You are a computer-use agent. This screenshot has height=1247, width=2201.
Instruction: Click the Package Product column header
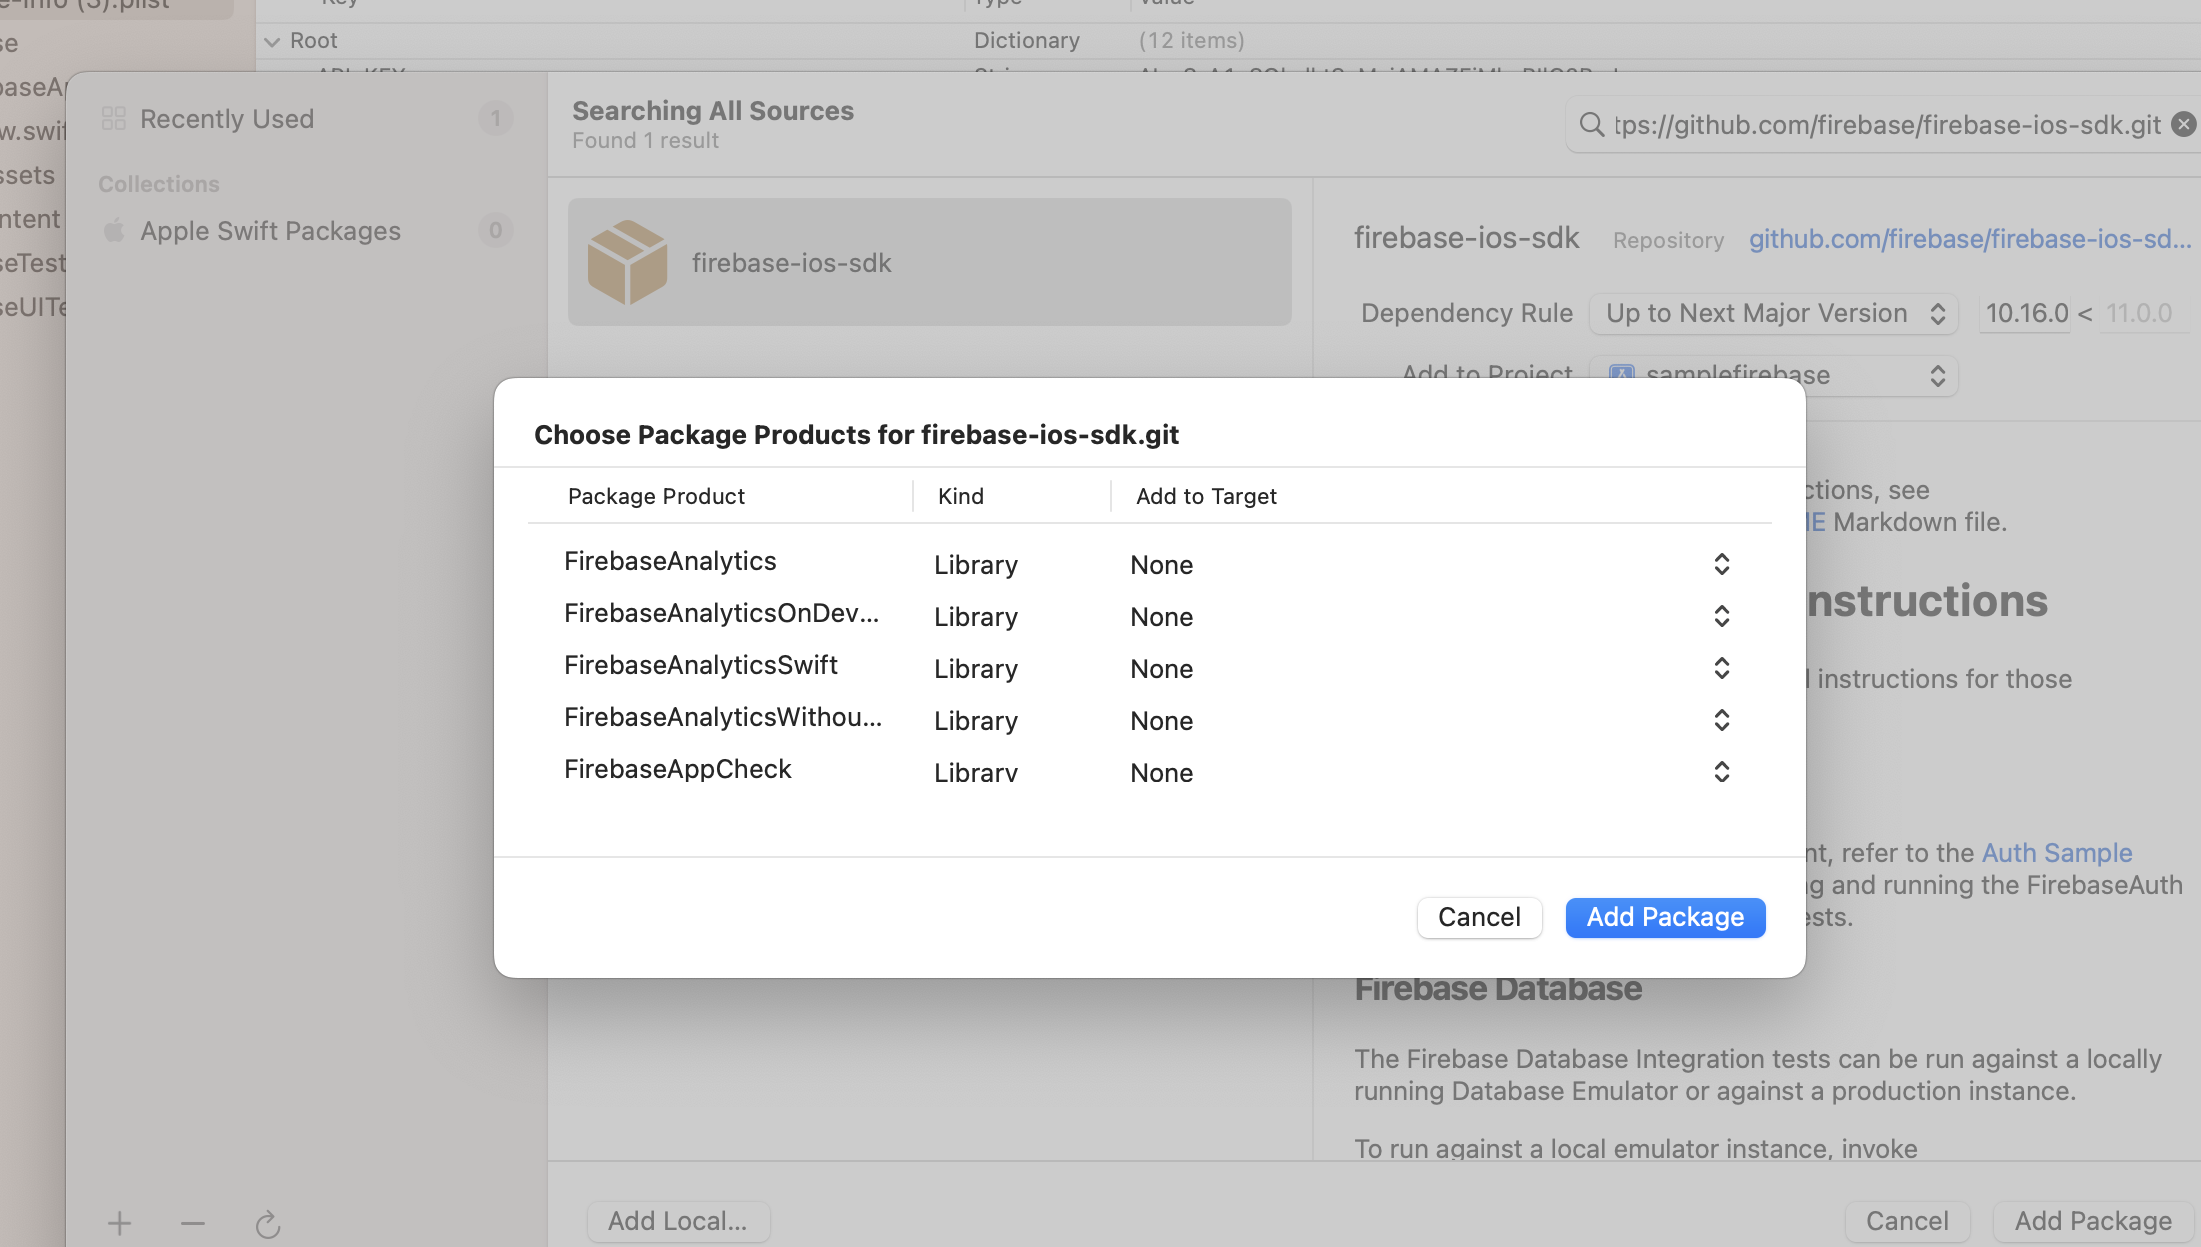pos(656,496)
